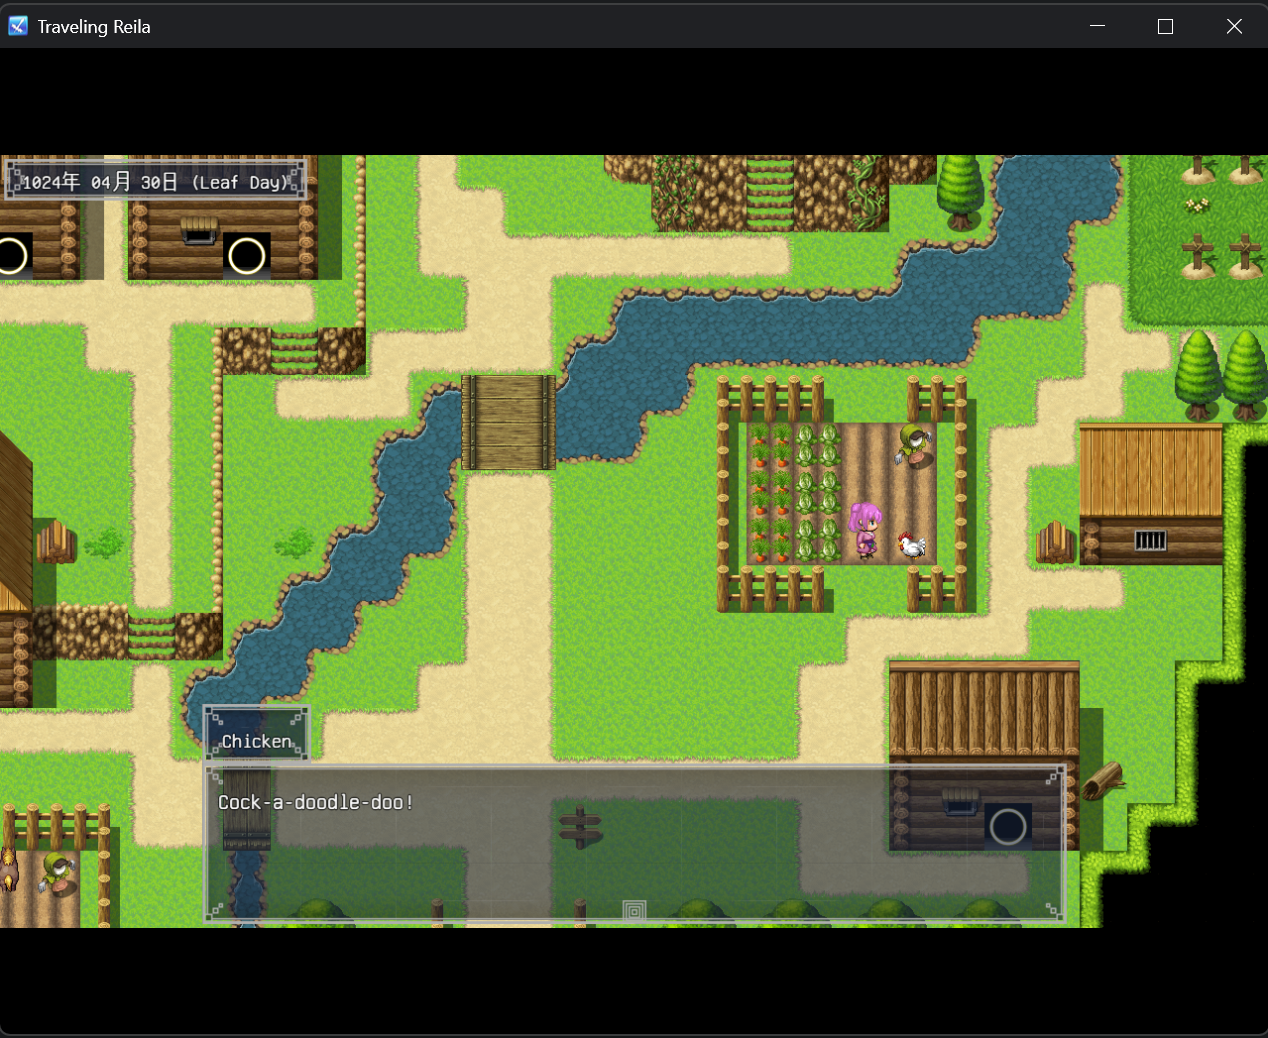Select the pink-haired girl character sprite
The width and height of the screenshot is (1268, 1038).
(x=865, y=529)
